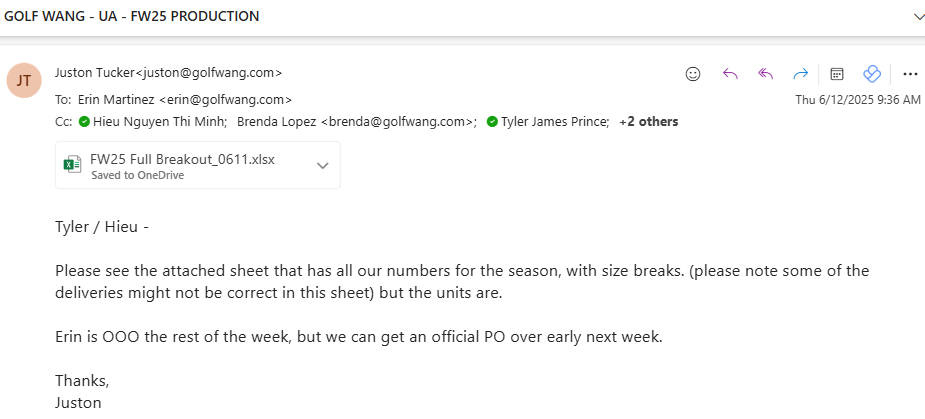Click the Excel icon on the attachment

point(72,165)
